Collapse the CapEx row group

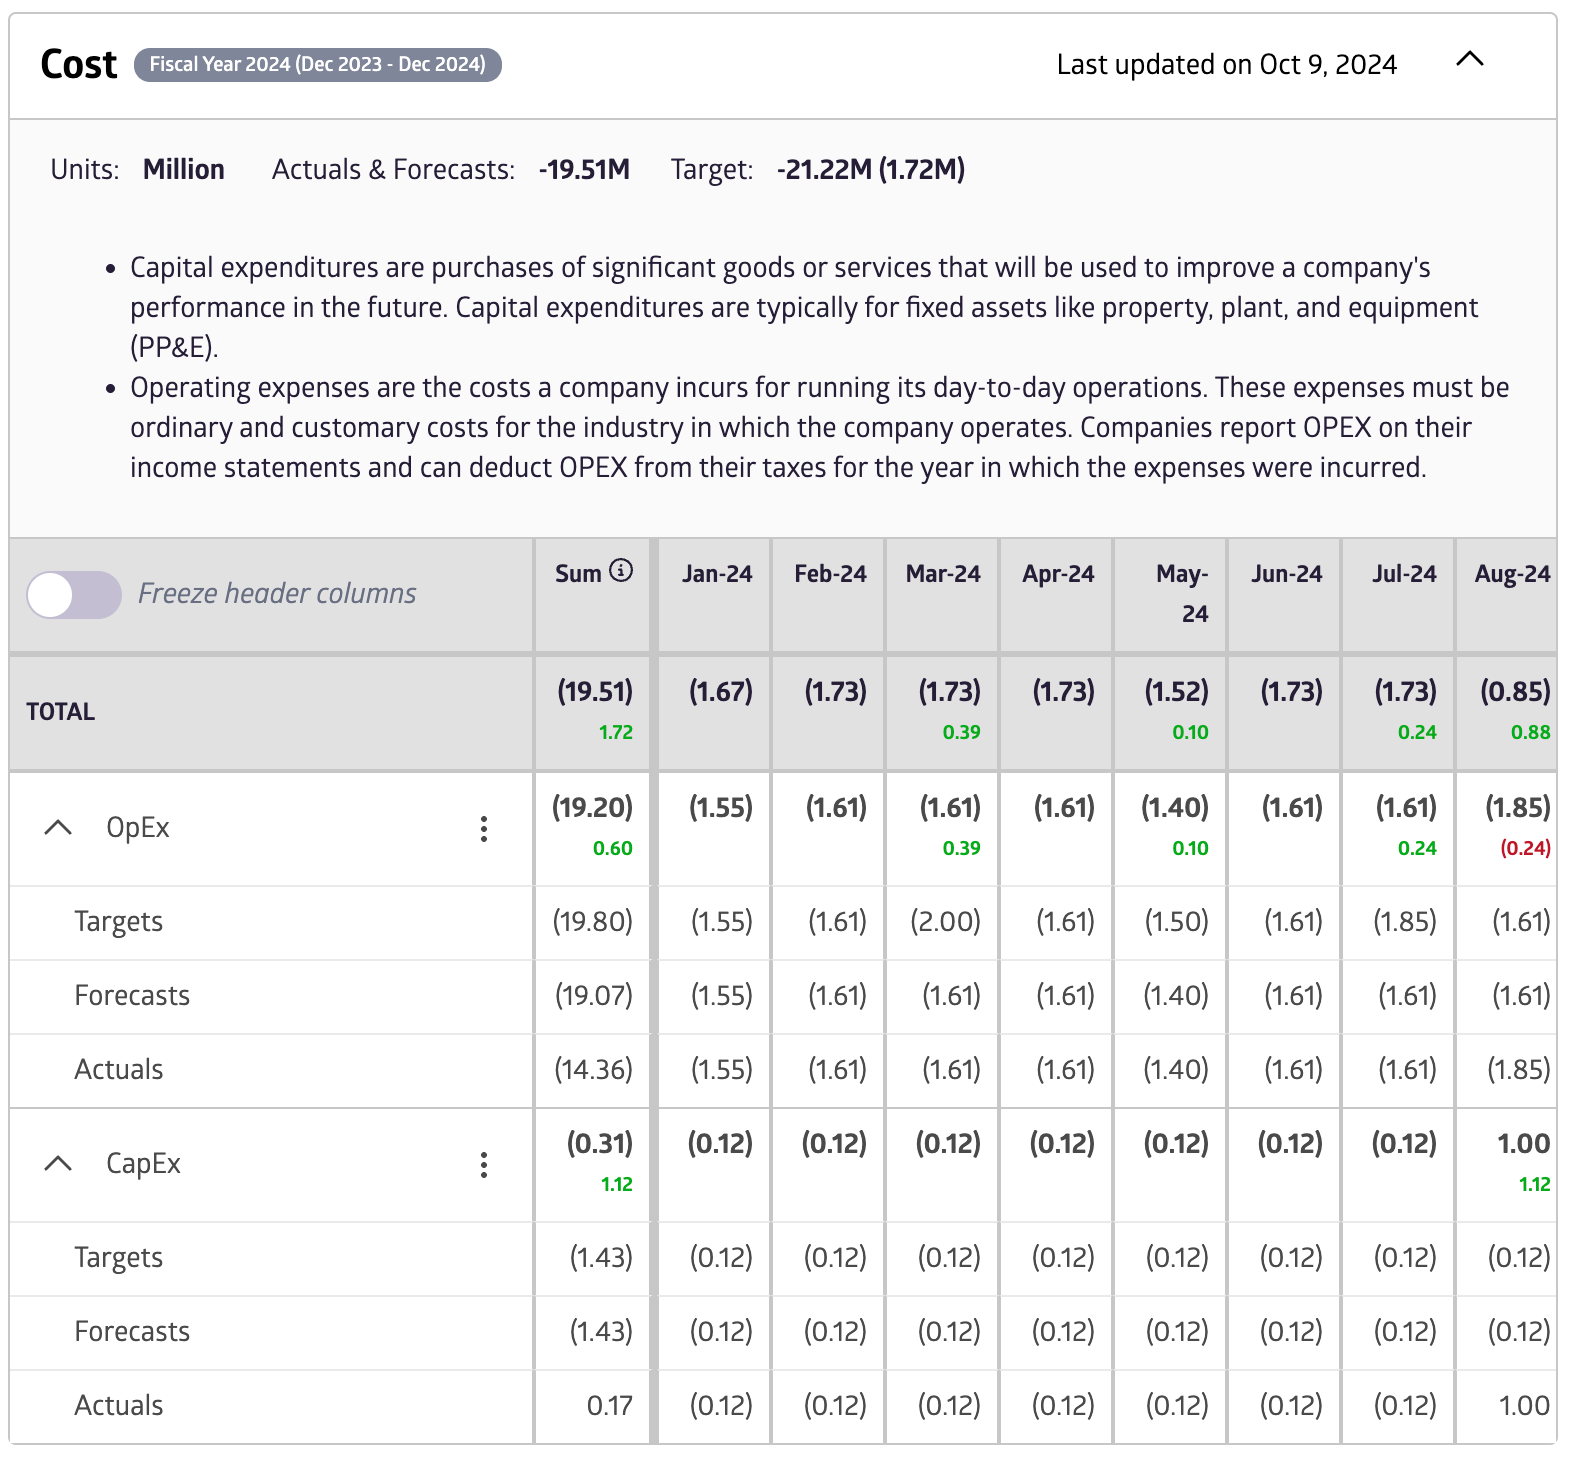59,1164
